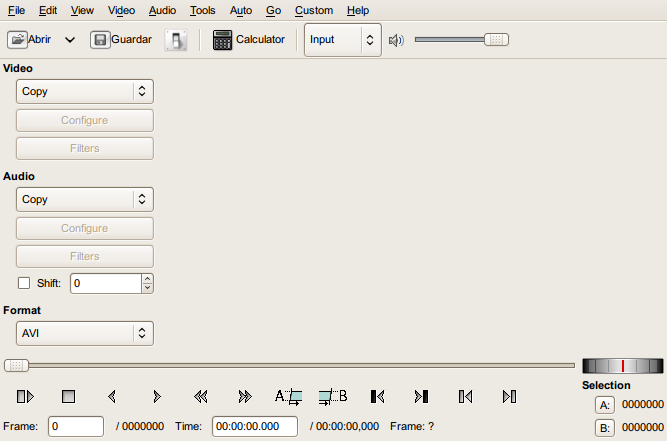Screen dimensions: 667x441
Task: Open the Tools menu
Action: click(x=202, y=10)
